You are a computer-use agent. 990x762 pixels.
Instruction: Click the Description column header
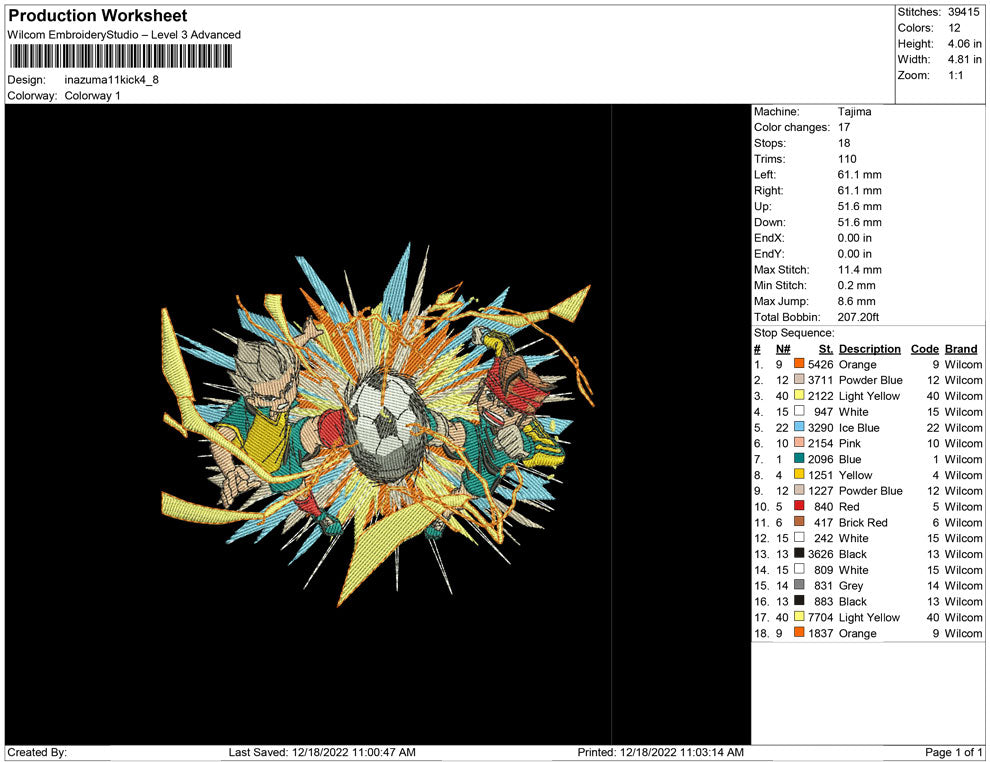(869, 349)
